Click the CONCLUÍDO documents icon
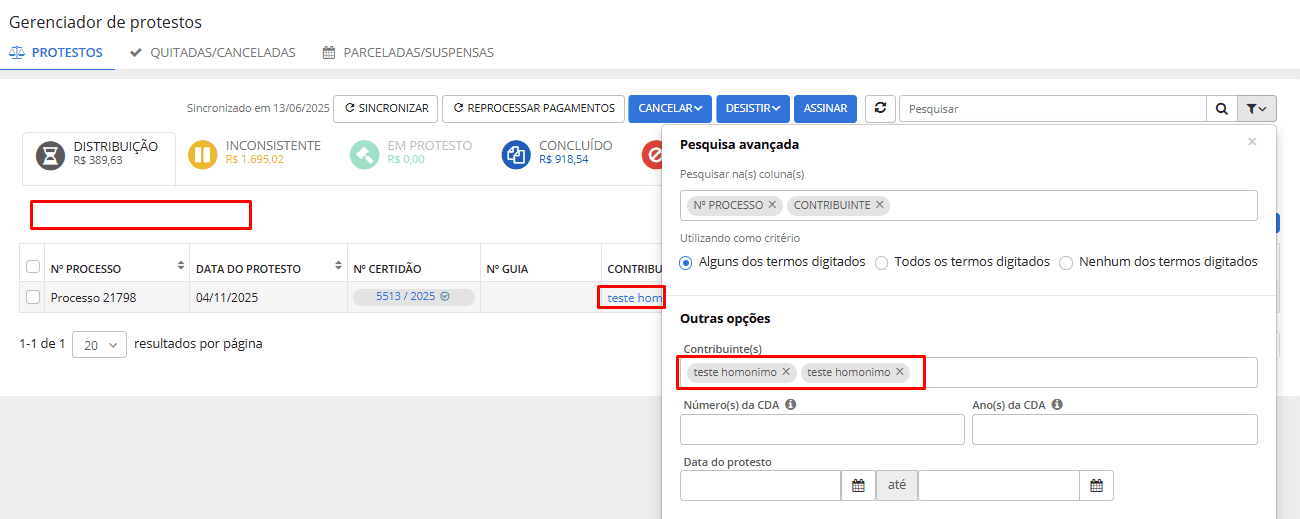Viewport: 1300px width, 519px height. [x=516, y=155]
